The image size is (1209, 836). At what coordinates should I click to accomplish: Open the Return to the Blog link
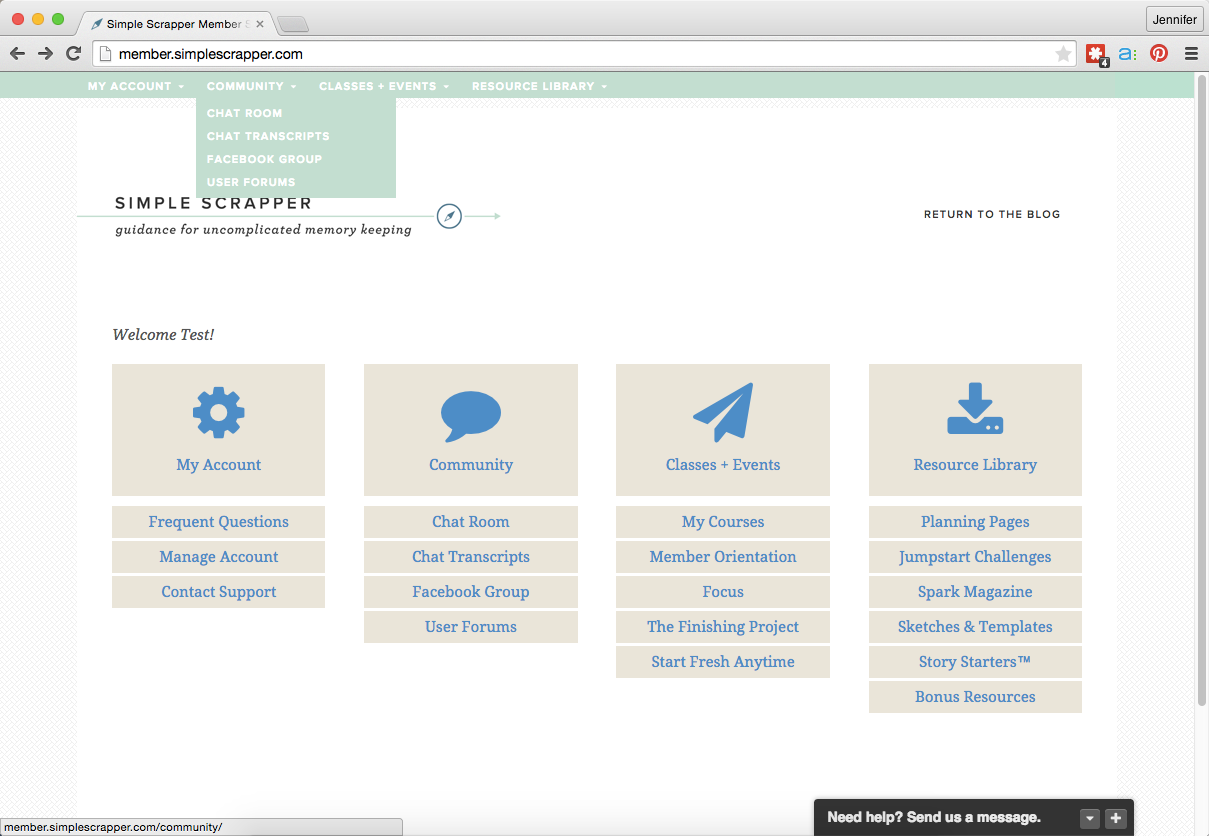coord(991,214)
